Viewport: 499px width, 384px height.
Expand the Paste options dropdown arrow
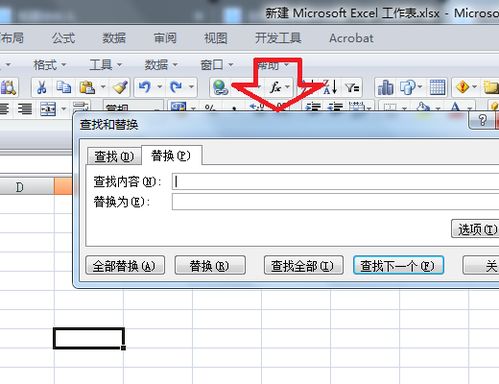click(x=103, y=87)
